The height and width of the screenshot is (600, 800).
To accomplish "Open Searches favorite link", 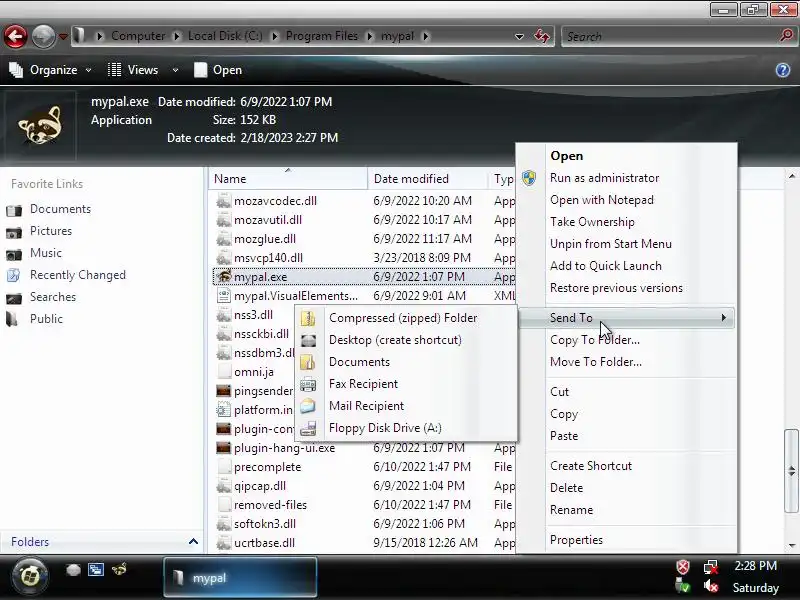I will click(53, 296).
